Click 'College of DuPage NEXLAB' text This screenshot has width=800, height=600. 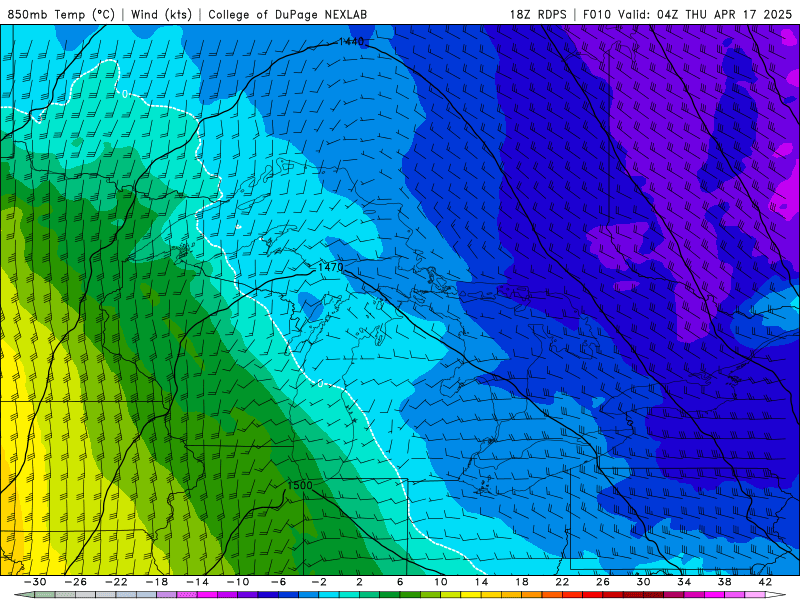(x=287, y=14)
